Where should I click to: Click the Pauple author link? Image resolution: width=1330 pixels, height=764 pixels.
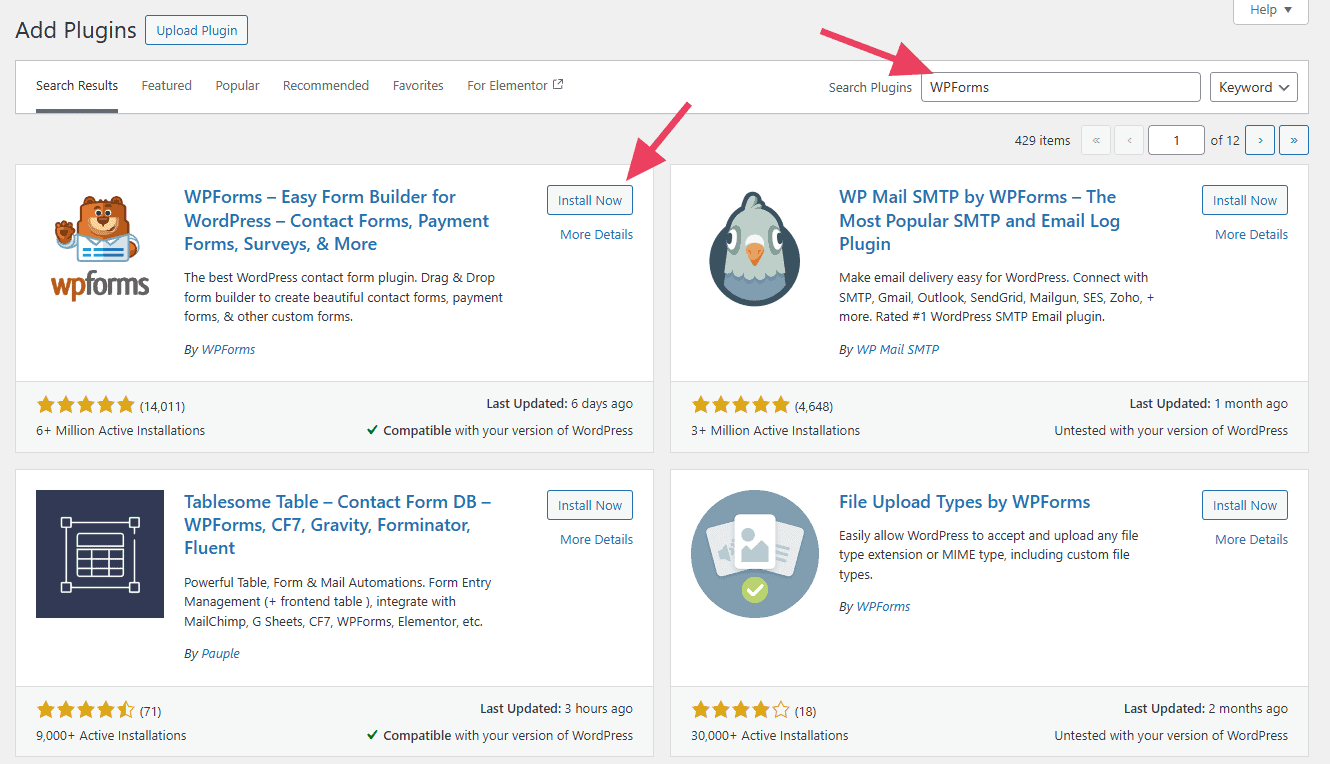point(221,654)
